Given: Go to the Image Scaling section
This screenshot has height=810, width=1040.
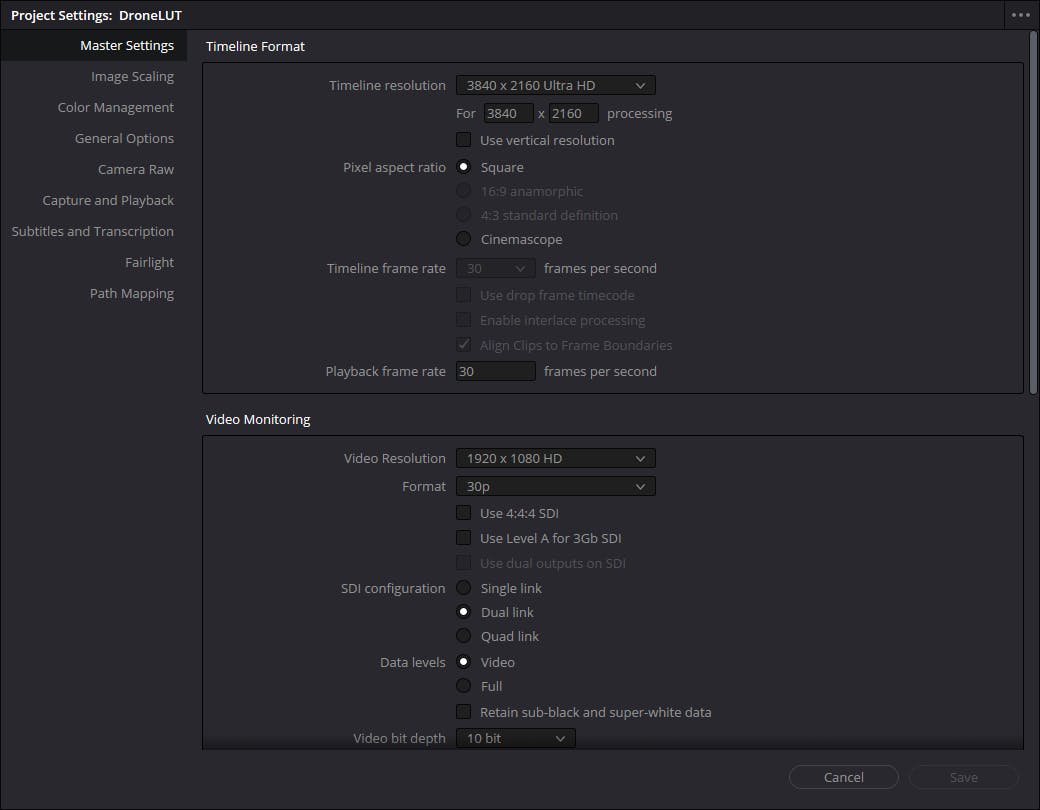Looking at the screenshot, I should [132, 76].
